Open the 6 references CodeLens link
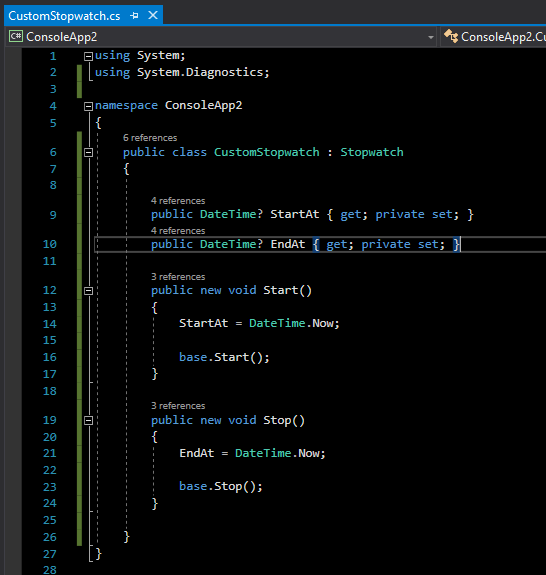 point(150,138)
